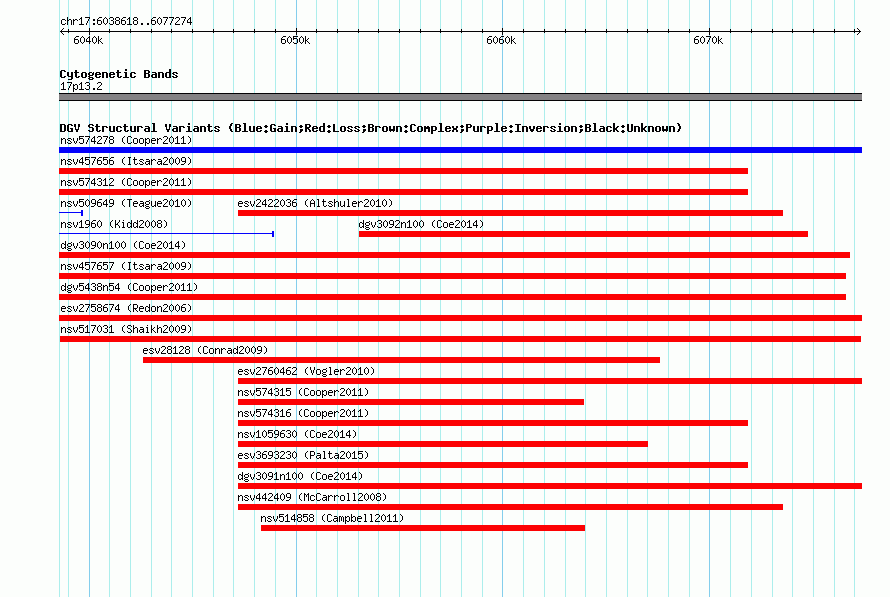Open the dgv5438n54 (Cooper2011) label
The width and height of the screenshot is (890, 597).
coord(129,287)
